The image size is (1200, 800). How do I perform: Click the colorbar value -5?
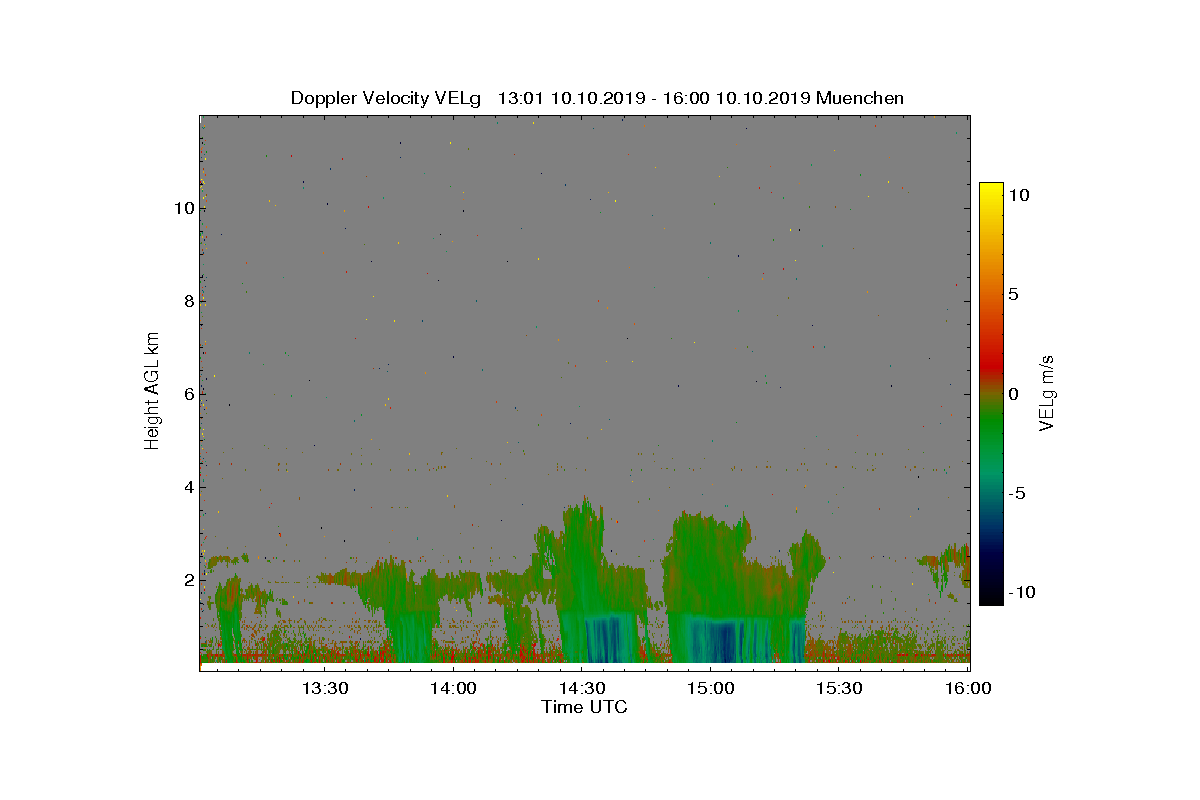(1016, 493)
